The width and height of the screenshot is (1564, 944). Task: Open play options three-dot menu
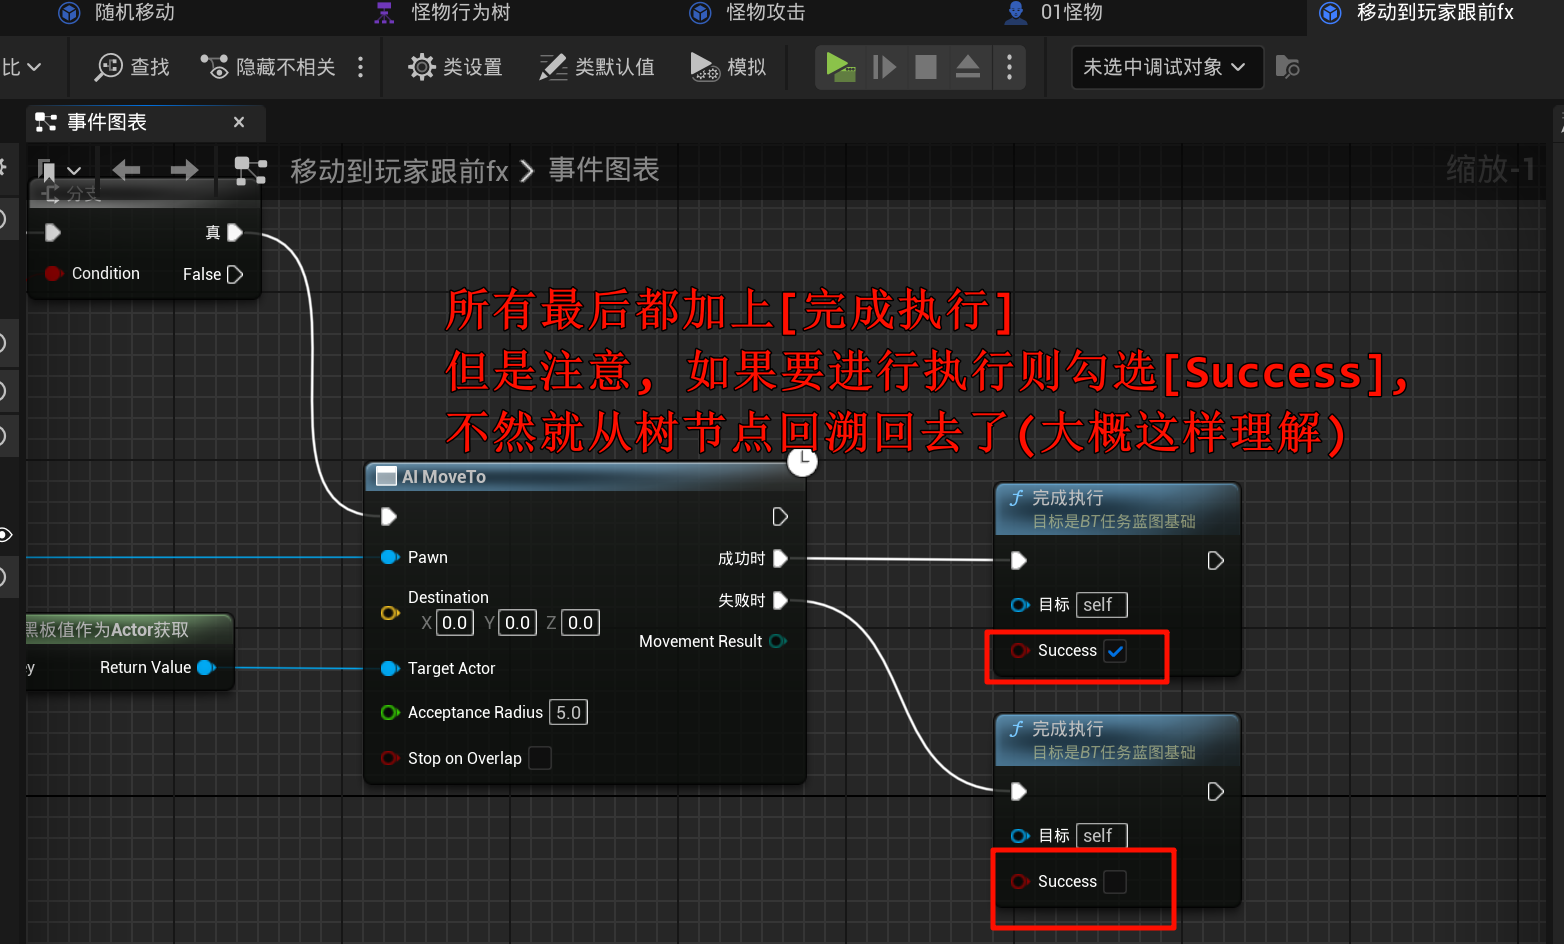point(1009,67)
